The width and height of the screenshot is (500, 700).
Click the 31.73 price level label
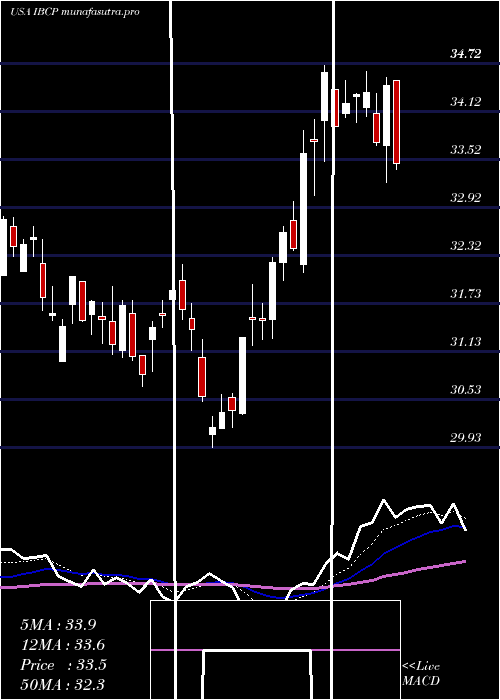point(466,294)
